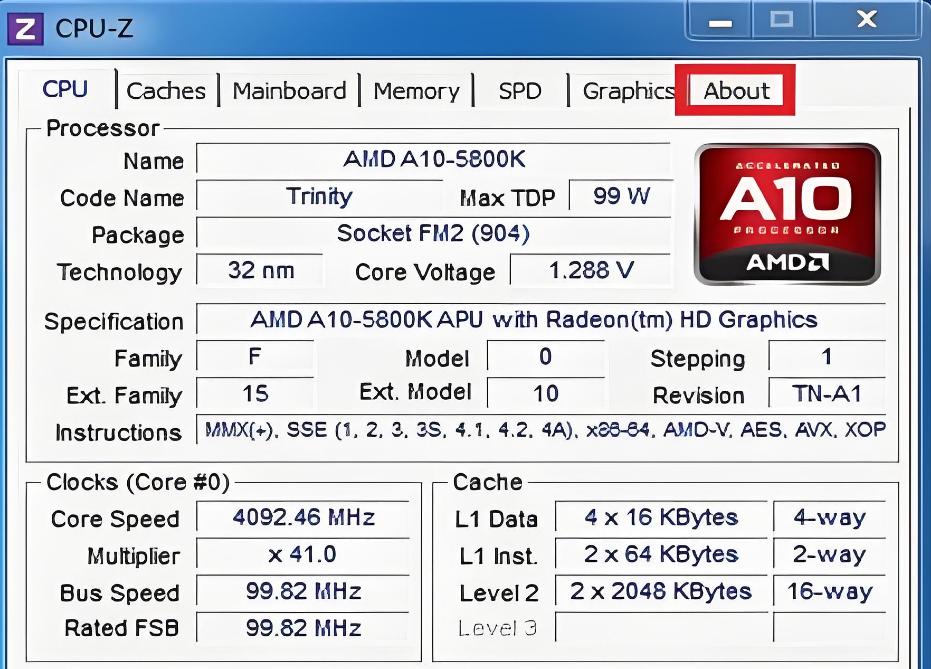Click the Bus Speed label
Viewport: 931px width, 669px height.
pos(119,593)
